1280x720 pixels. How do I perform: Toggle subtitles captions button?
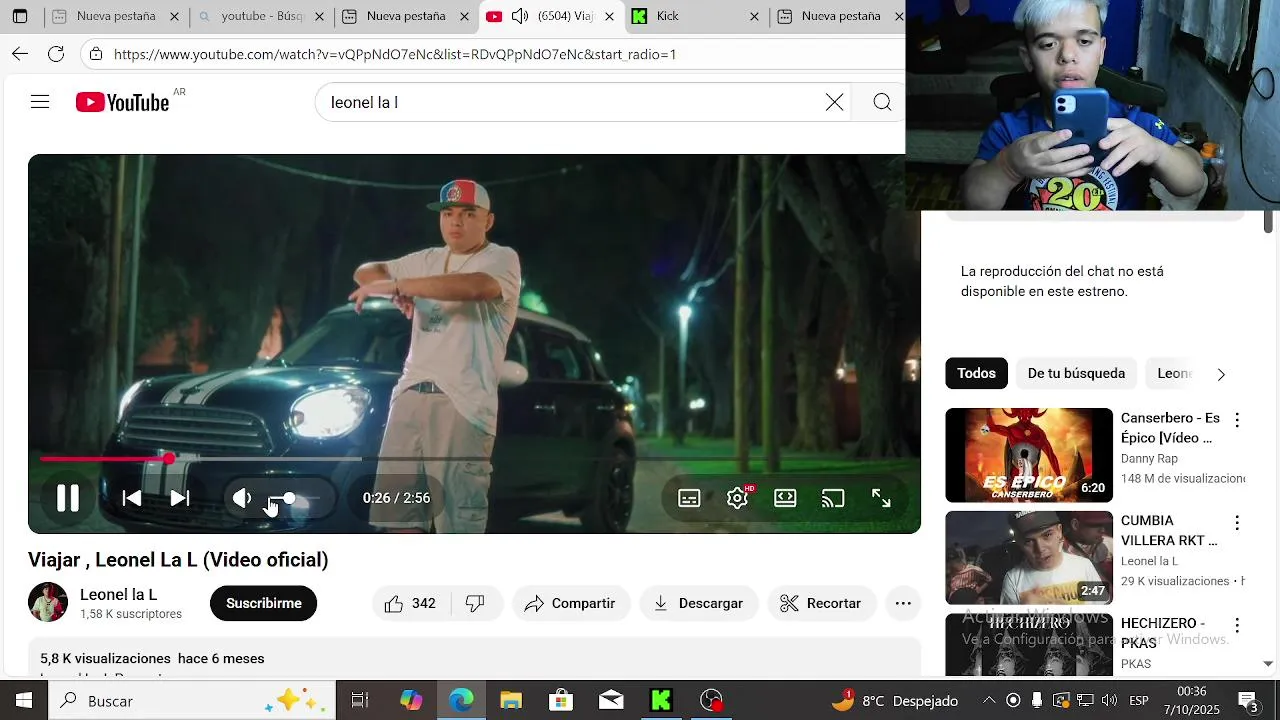point(689,498)
